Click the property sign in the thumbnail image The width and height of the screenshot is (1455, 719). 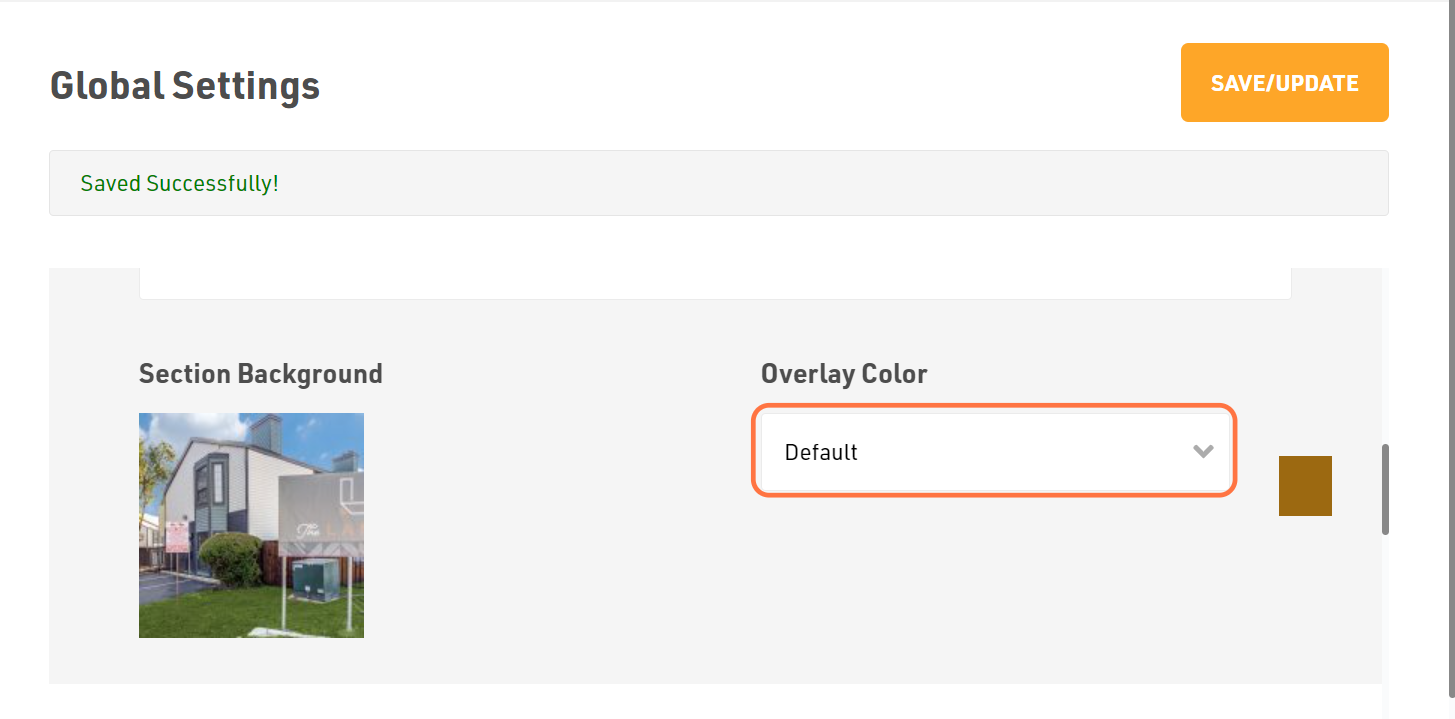(322, 515)
